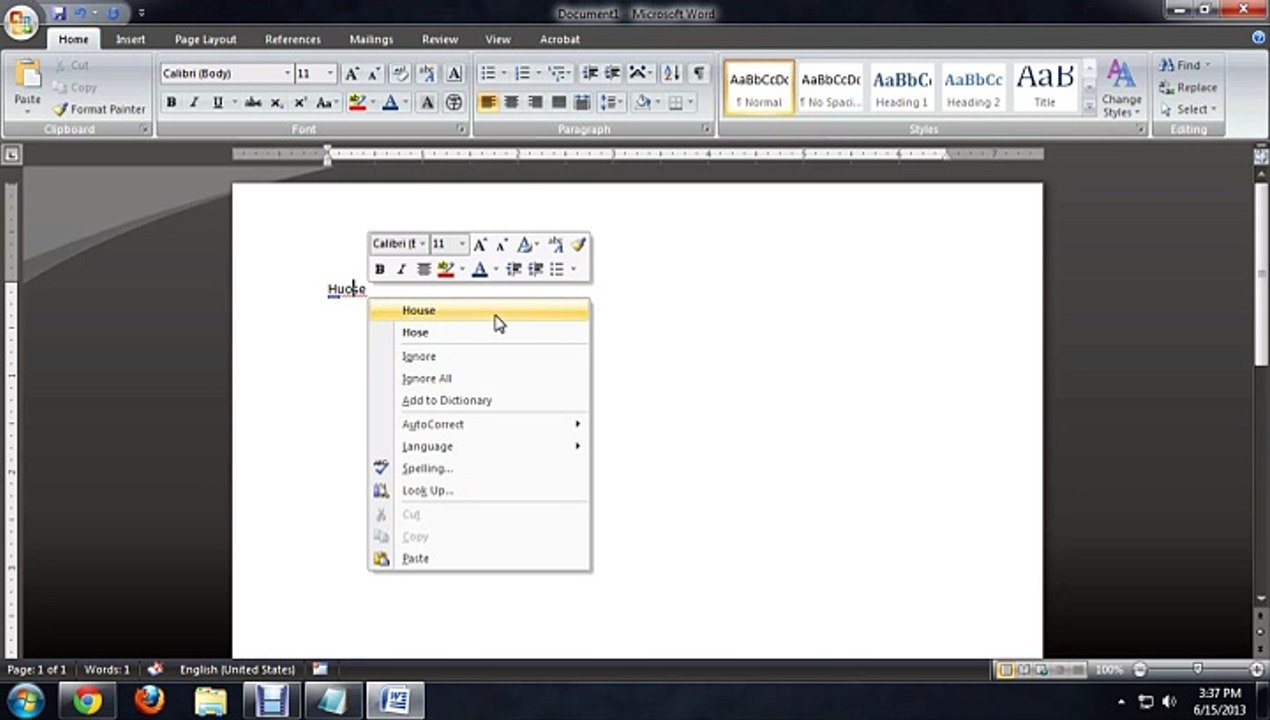Open the Insert ribbon tab
The width and height of the screenshot is (1270, 720).
coord(131,39)
